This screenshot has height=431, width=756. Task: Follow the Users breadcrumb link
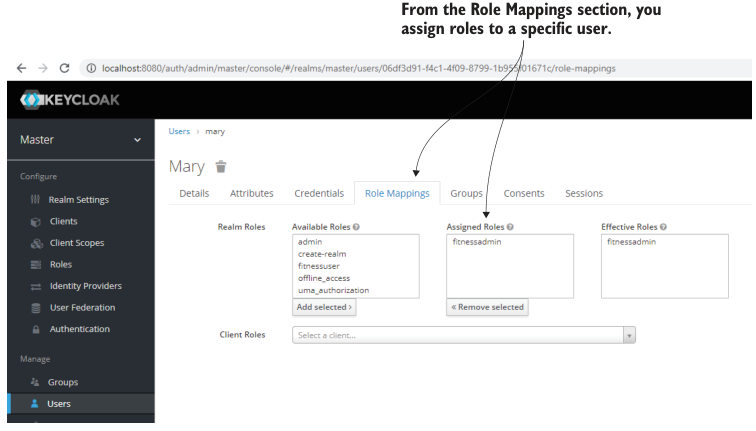click(179, 132)
